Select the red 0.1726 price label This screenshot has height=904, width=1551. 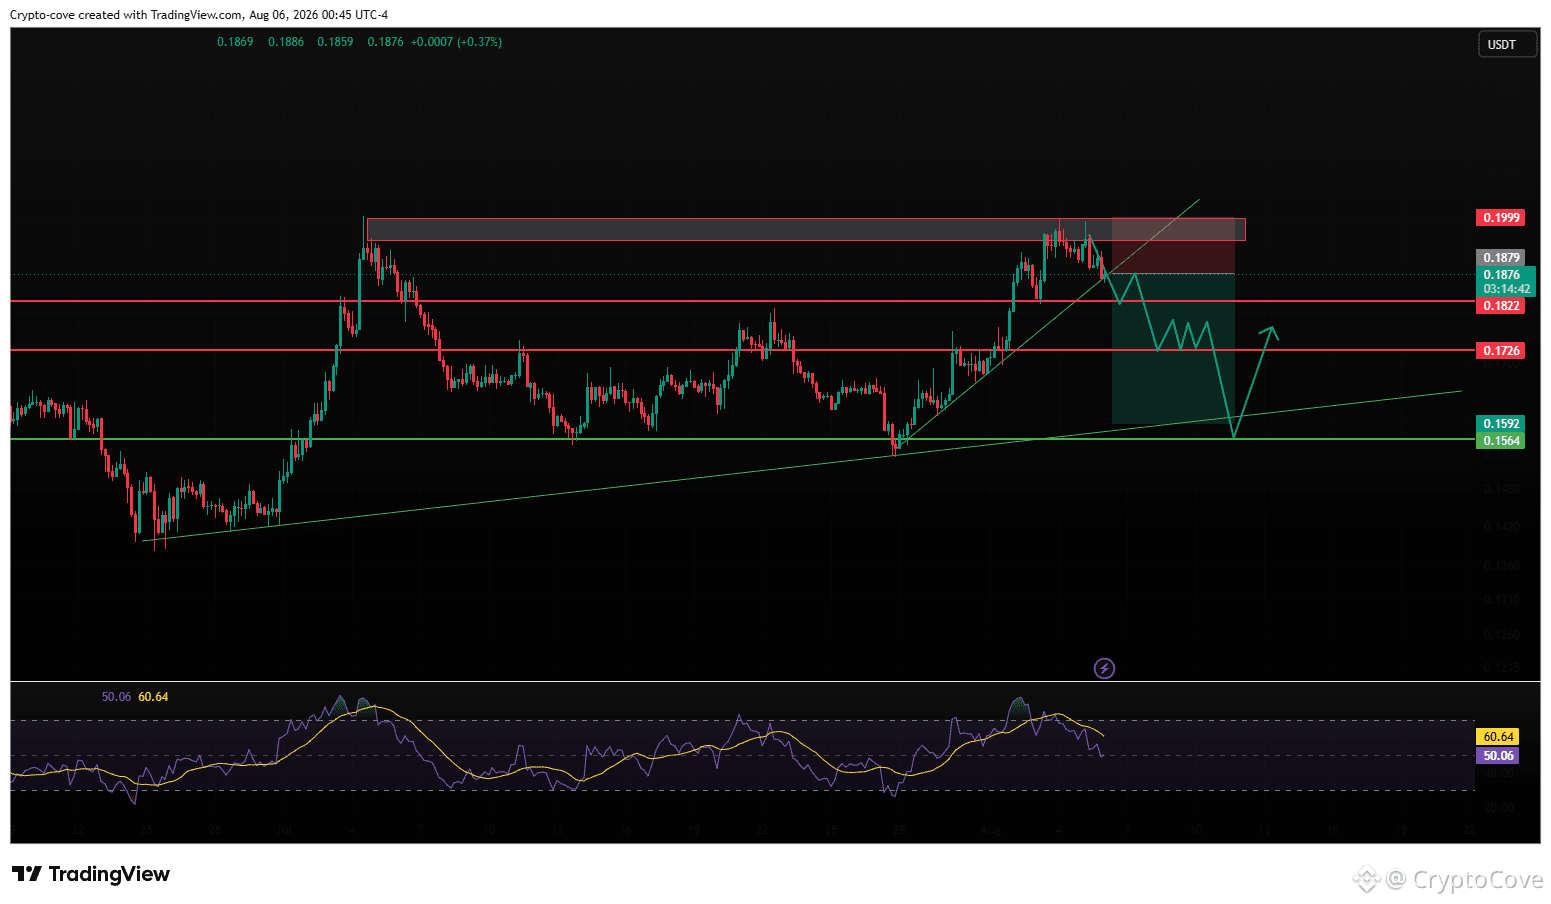point(1500,351)
